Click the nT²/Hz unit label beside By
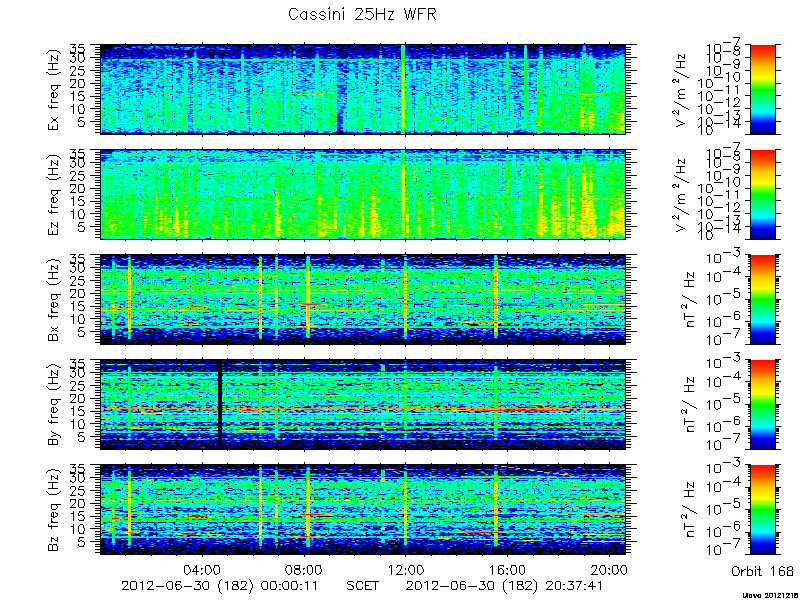This screenshot has width=800, height=600. 690,405
